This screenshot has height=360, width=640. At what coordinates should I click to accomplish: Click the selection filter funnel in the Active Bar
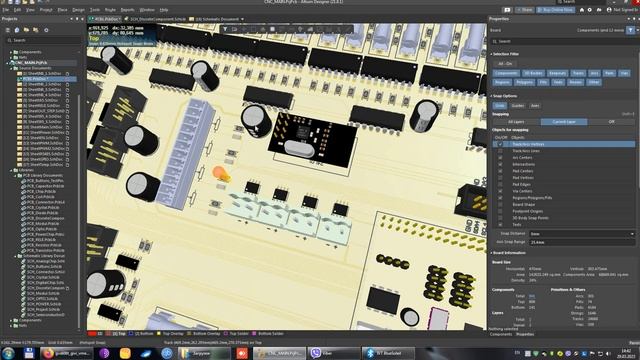(x=225, y=29)
